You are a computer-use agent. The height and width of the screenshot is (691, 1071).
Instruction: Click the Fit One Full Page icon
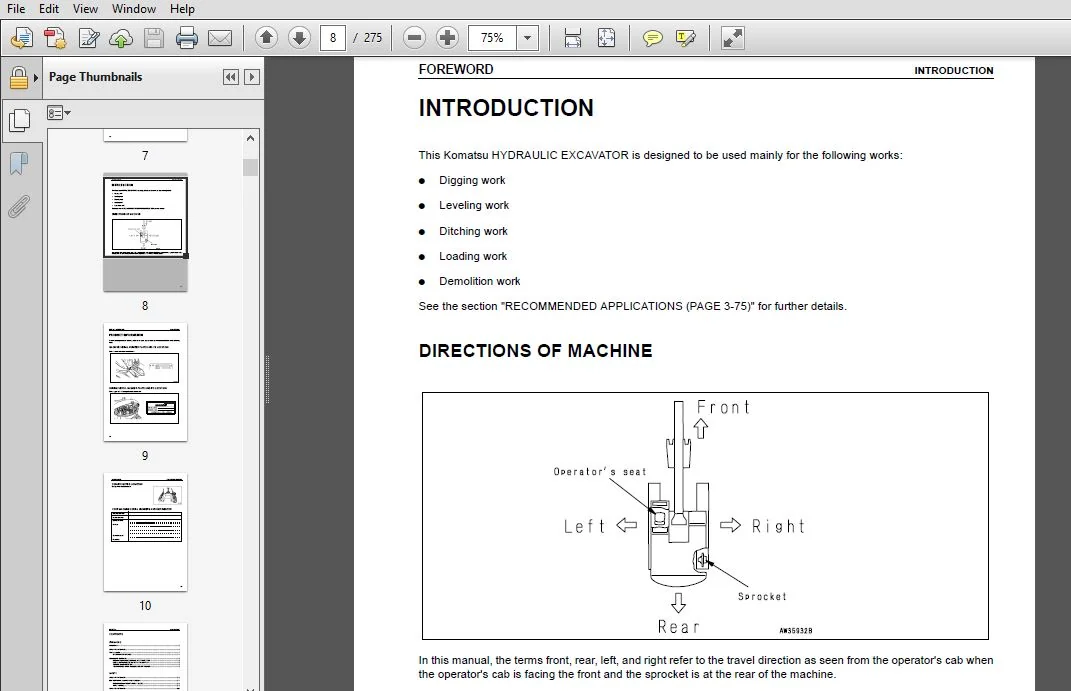pyautogui.click(x=606, y=38)
